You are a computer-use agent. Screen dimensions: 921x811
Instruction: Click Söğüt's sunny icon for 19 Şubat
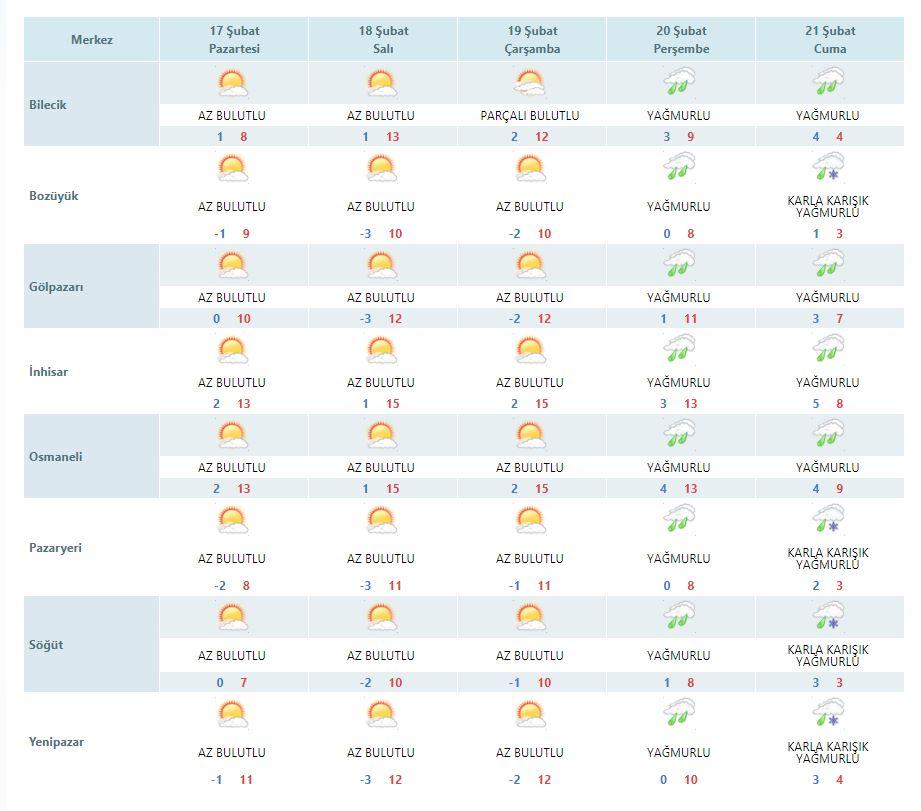coord(530,617)
